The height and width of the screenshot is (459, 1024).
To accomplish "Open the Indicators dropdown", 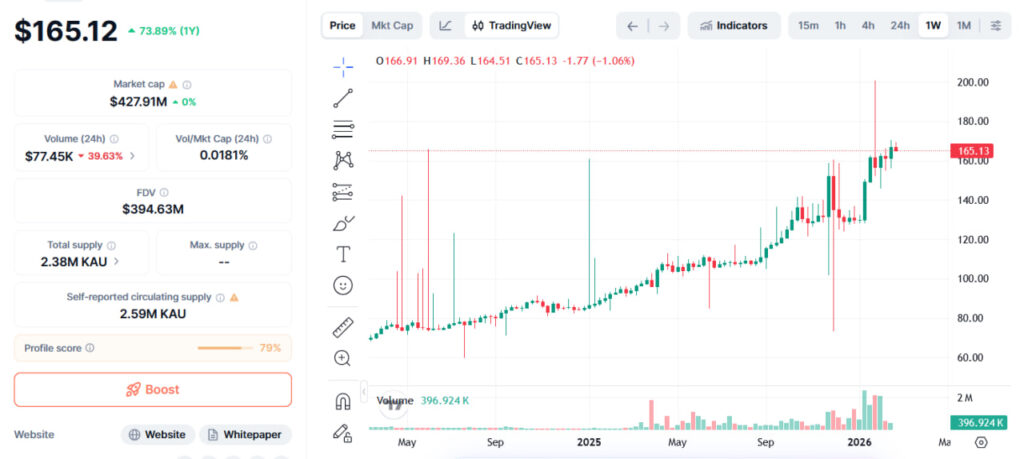I will pyautogui.click(x=734, y=25).
